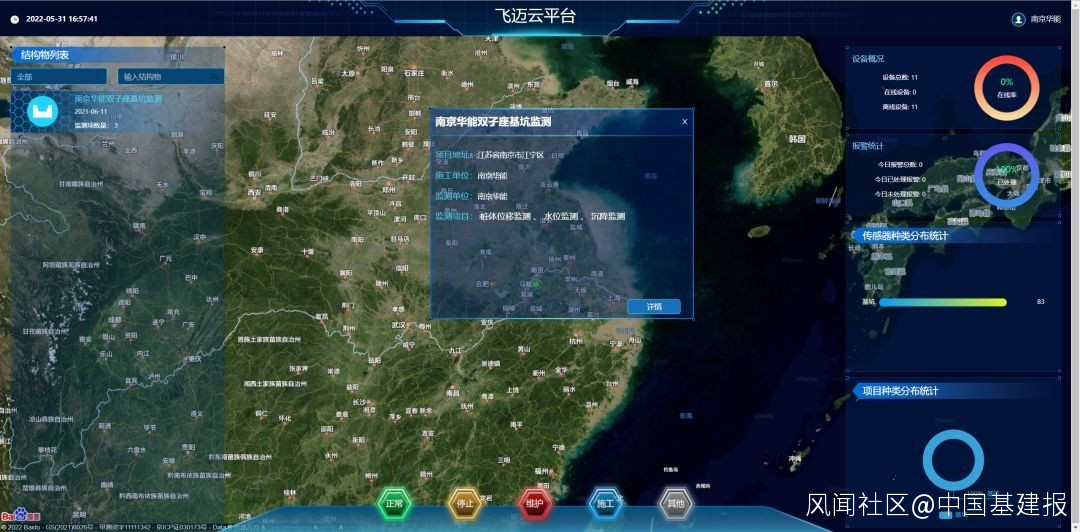This screenshot has height=532, width=1080.
Task: Click the green project marker on the map
Action: 537,283
